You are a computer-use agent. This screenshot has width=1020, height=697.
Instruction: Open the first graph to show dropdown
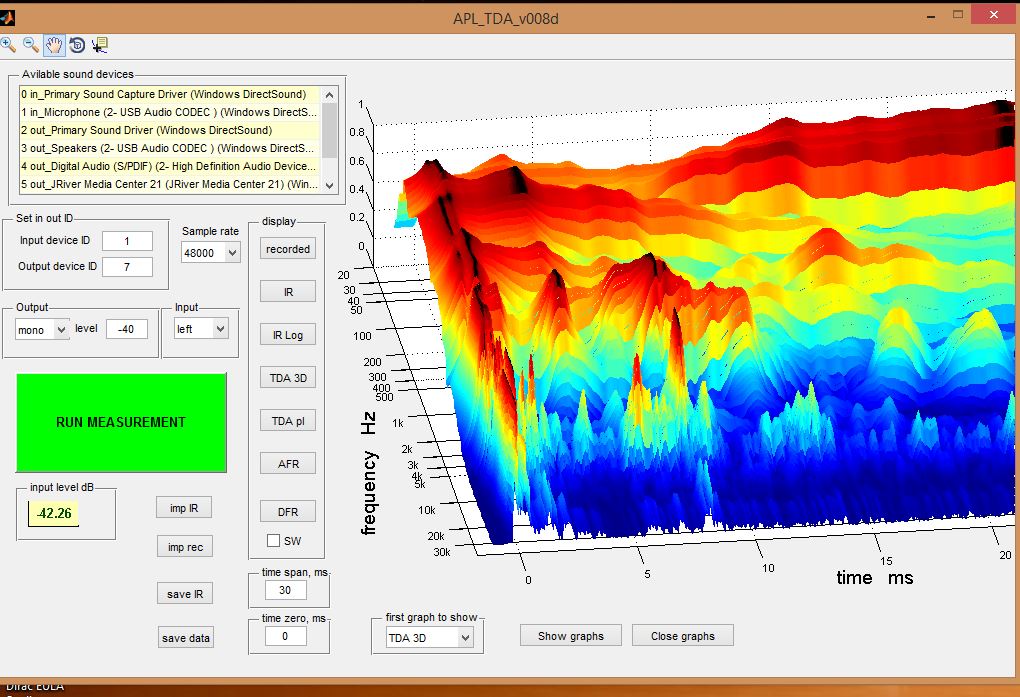(x=429, y=638)
